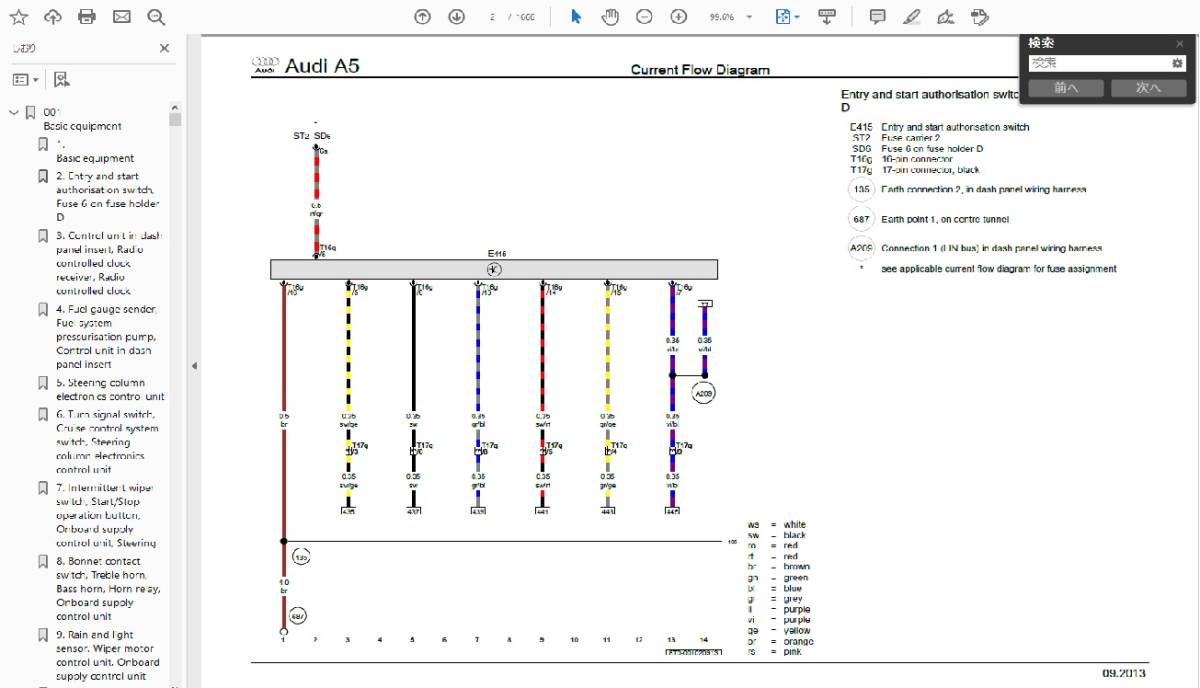Print the document with the printer icon
Viewport: 1200px width, 688px height.
coord(87,17)
